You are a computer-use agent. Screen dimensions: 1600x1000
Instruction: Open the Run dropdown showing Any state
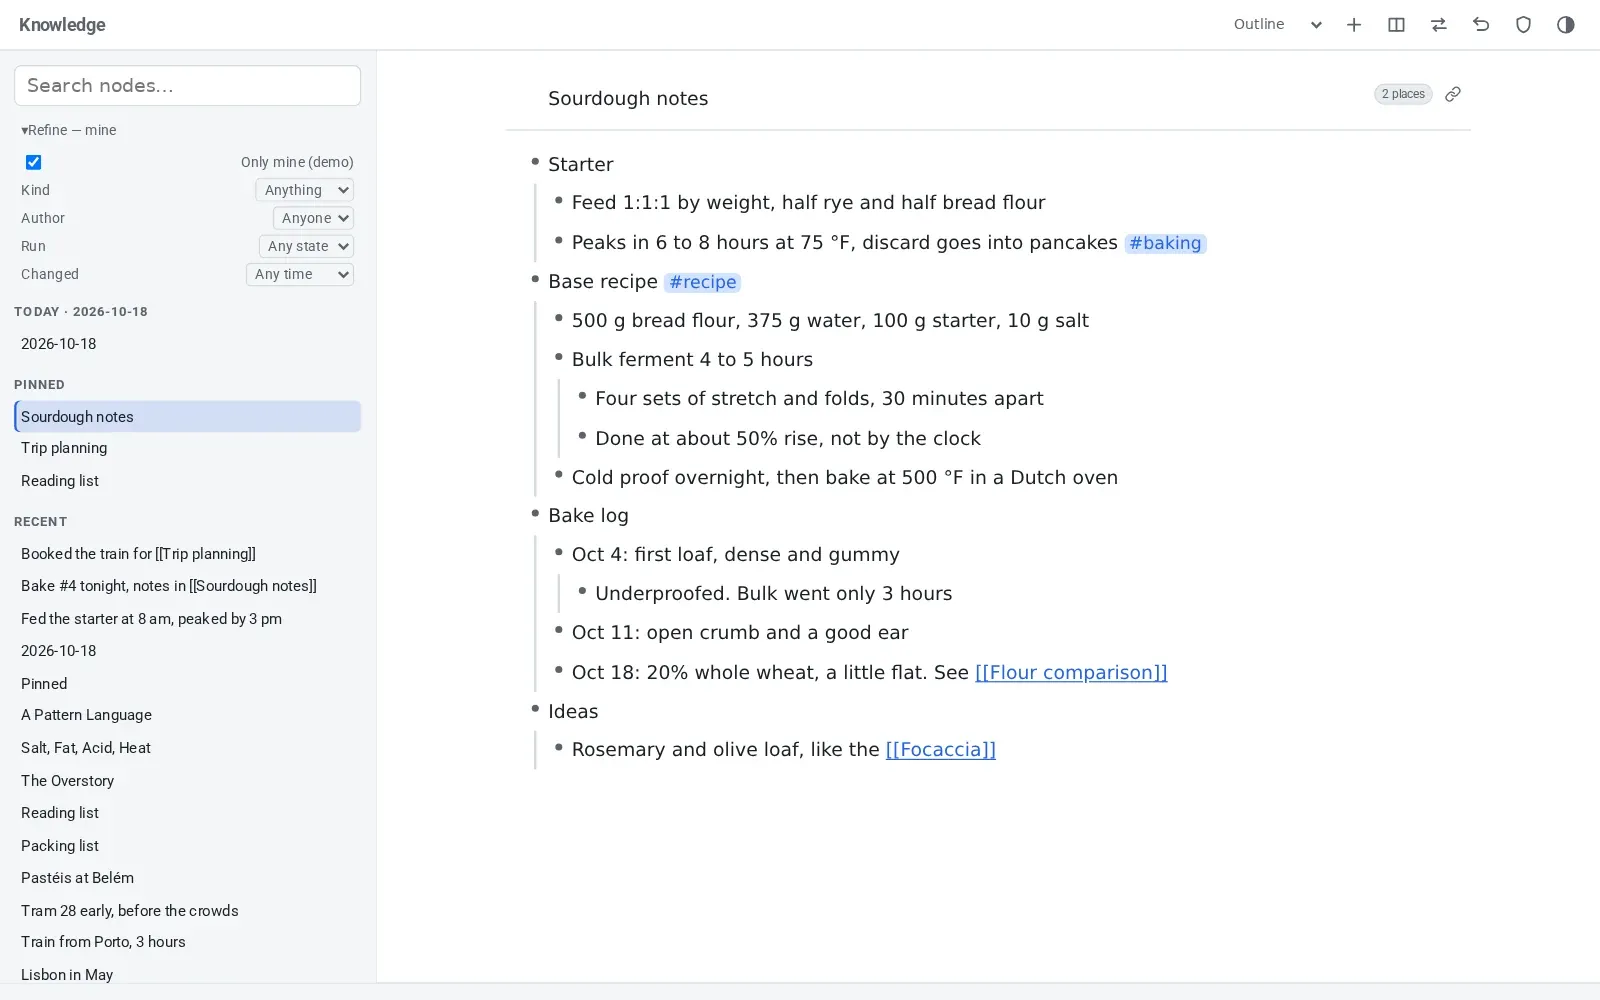click(x=306, y=246)
